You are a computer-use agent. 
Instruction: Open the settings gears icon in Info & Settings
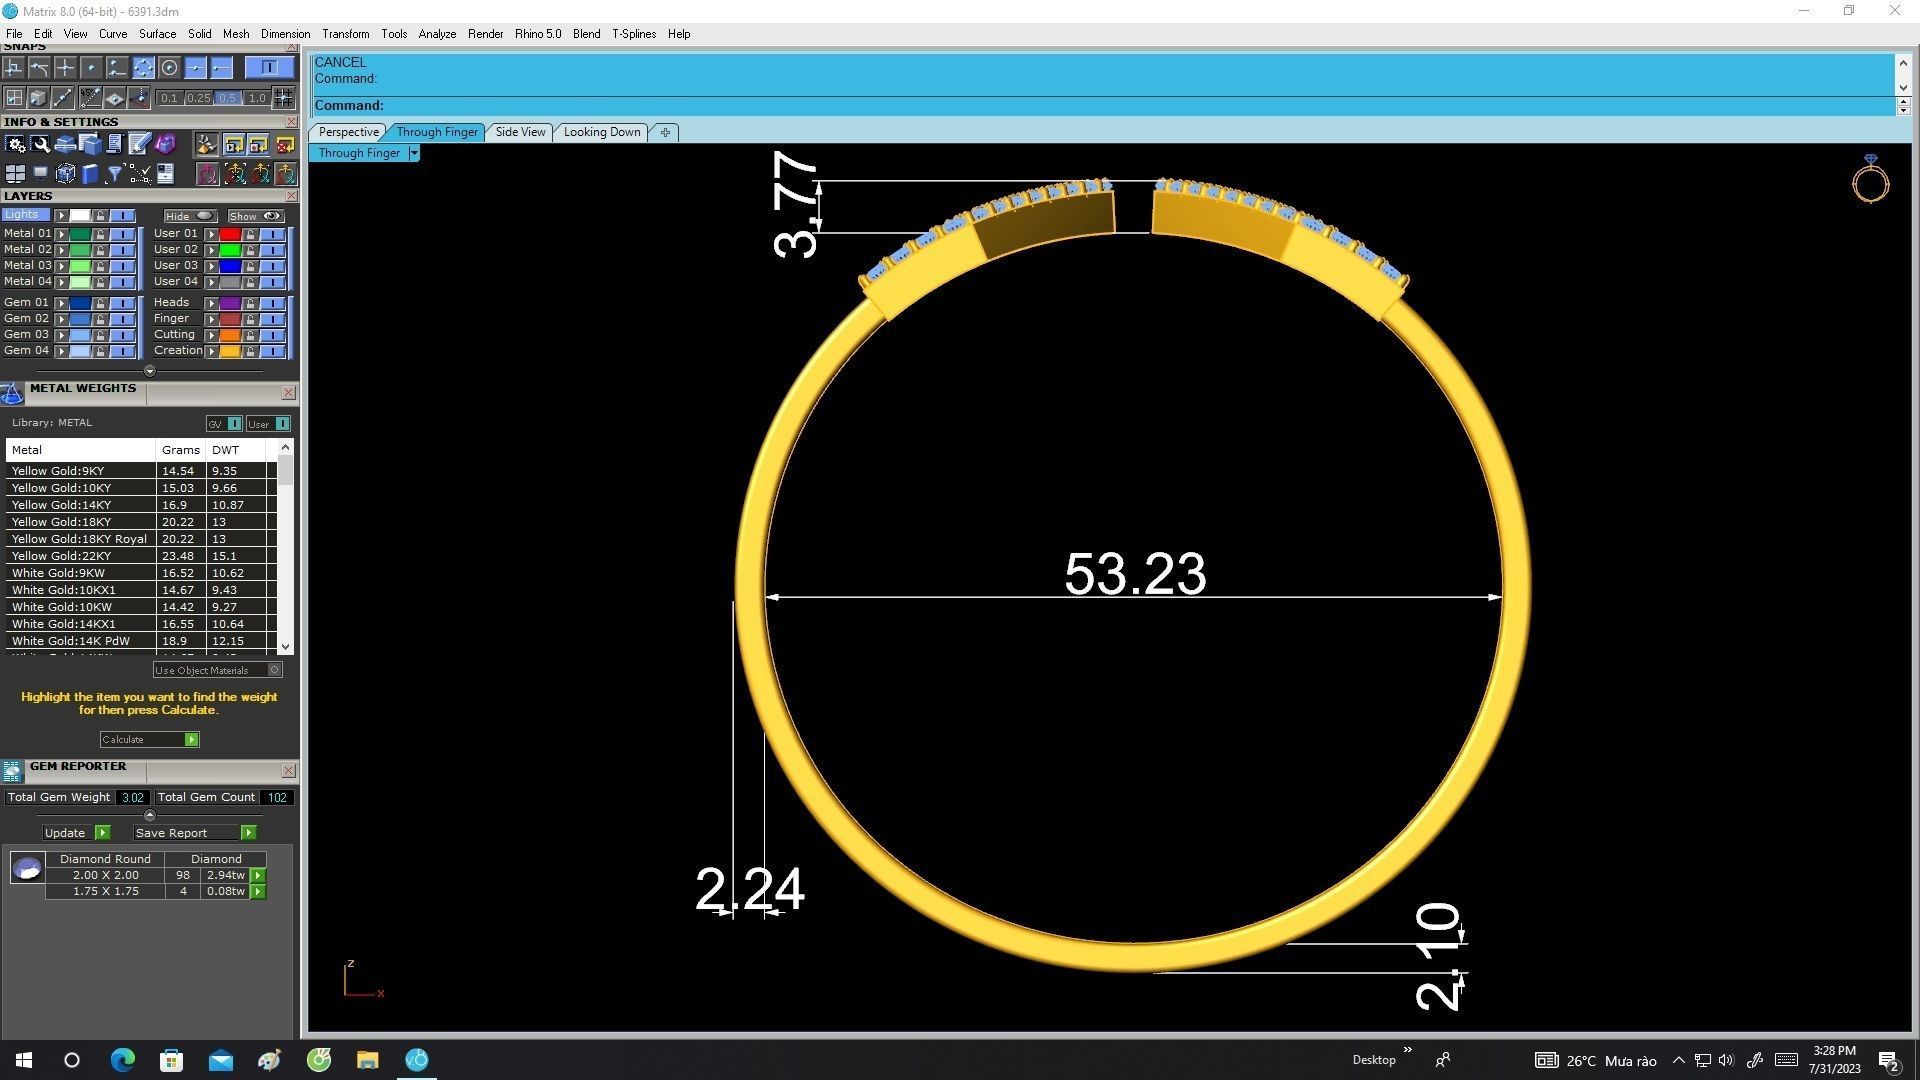15,145
